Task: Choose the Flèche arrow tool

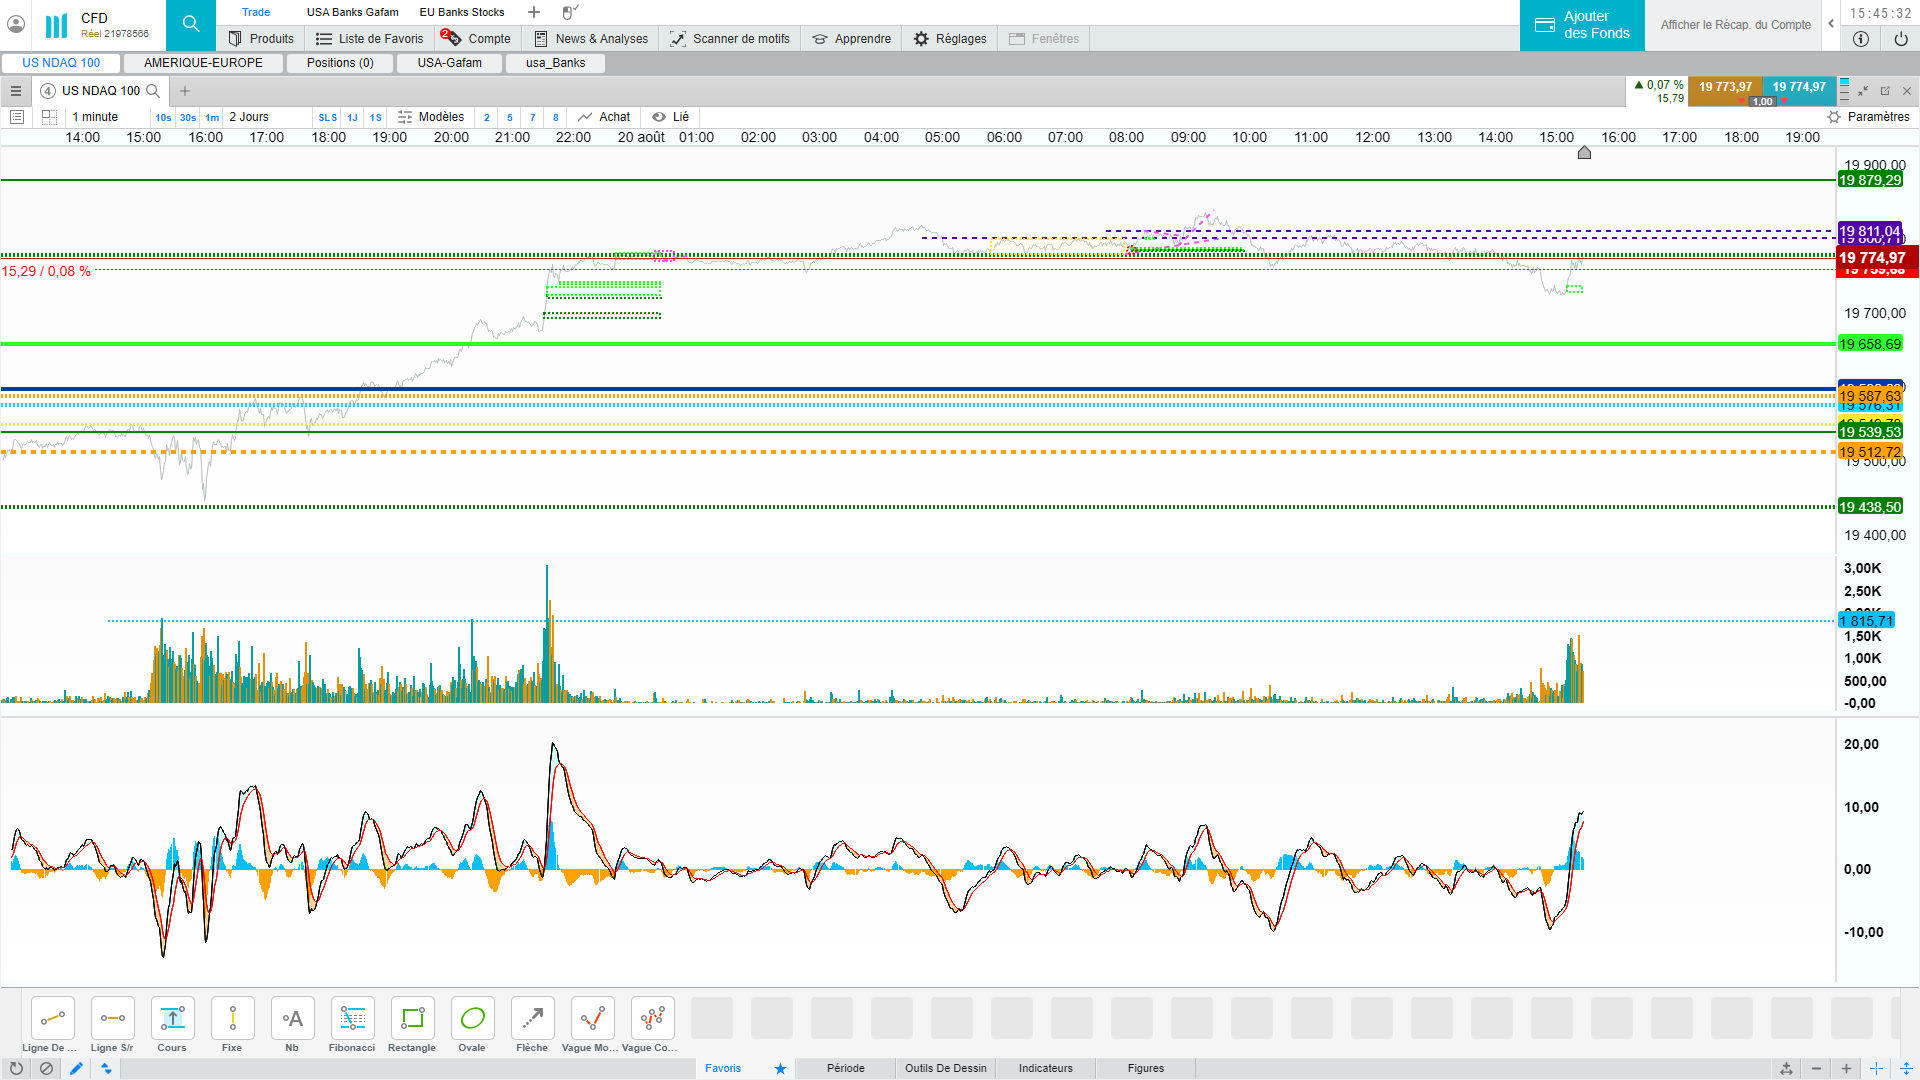Action: point(532,1019)
